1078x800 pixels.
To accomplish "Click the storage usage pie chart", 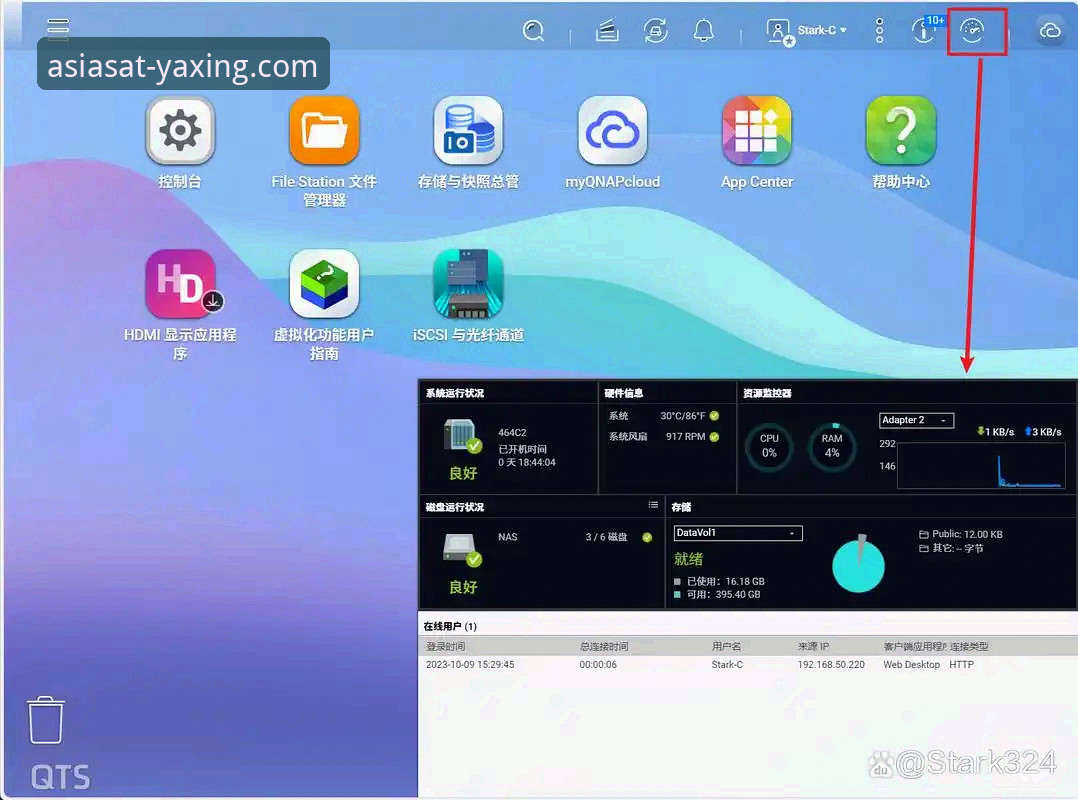I will pyautogui.click(x=858, y=564).
